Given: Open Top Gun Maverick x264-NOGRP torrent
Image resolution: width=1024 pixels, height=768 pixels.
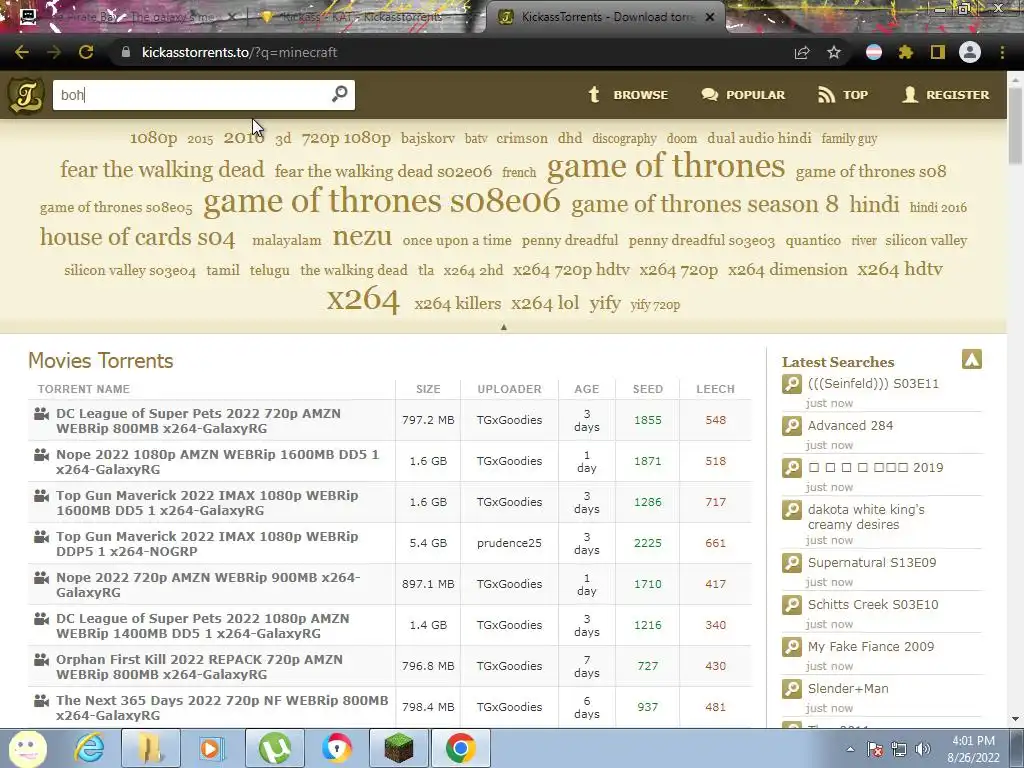Looking at the screenshot, I should click(207, 544).
